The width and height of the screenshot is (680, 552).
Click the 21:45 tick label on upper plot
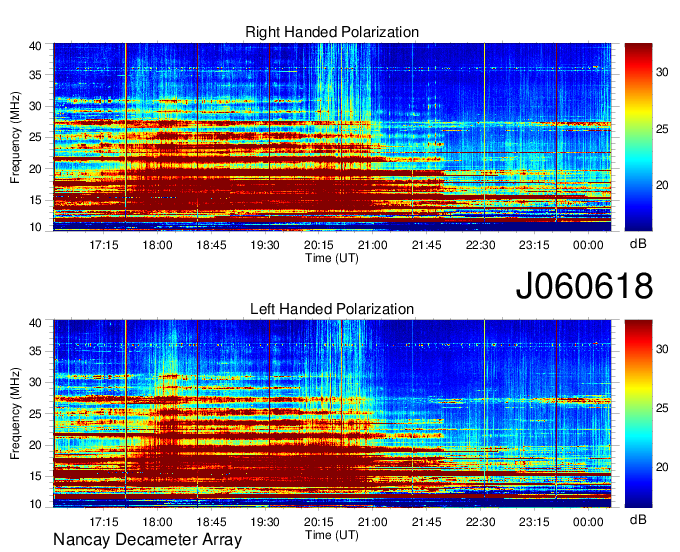(x=426, y=245)
